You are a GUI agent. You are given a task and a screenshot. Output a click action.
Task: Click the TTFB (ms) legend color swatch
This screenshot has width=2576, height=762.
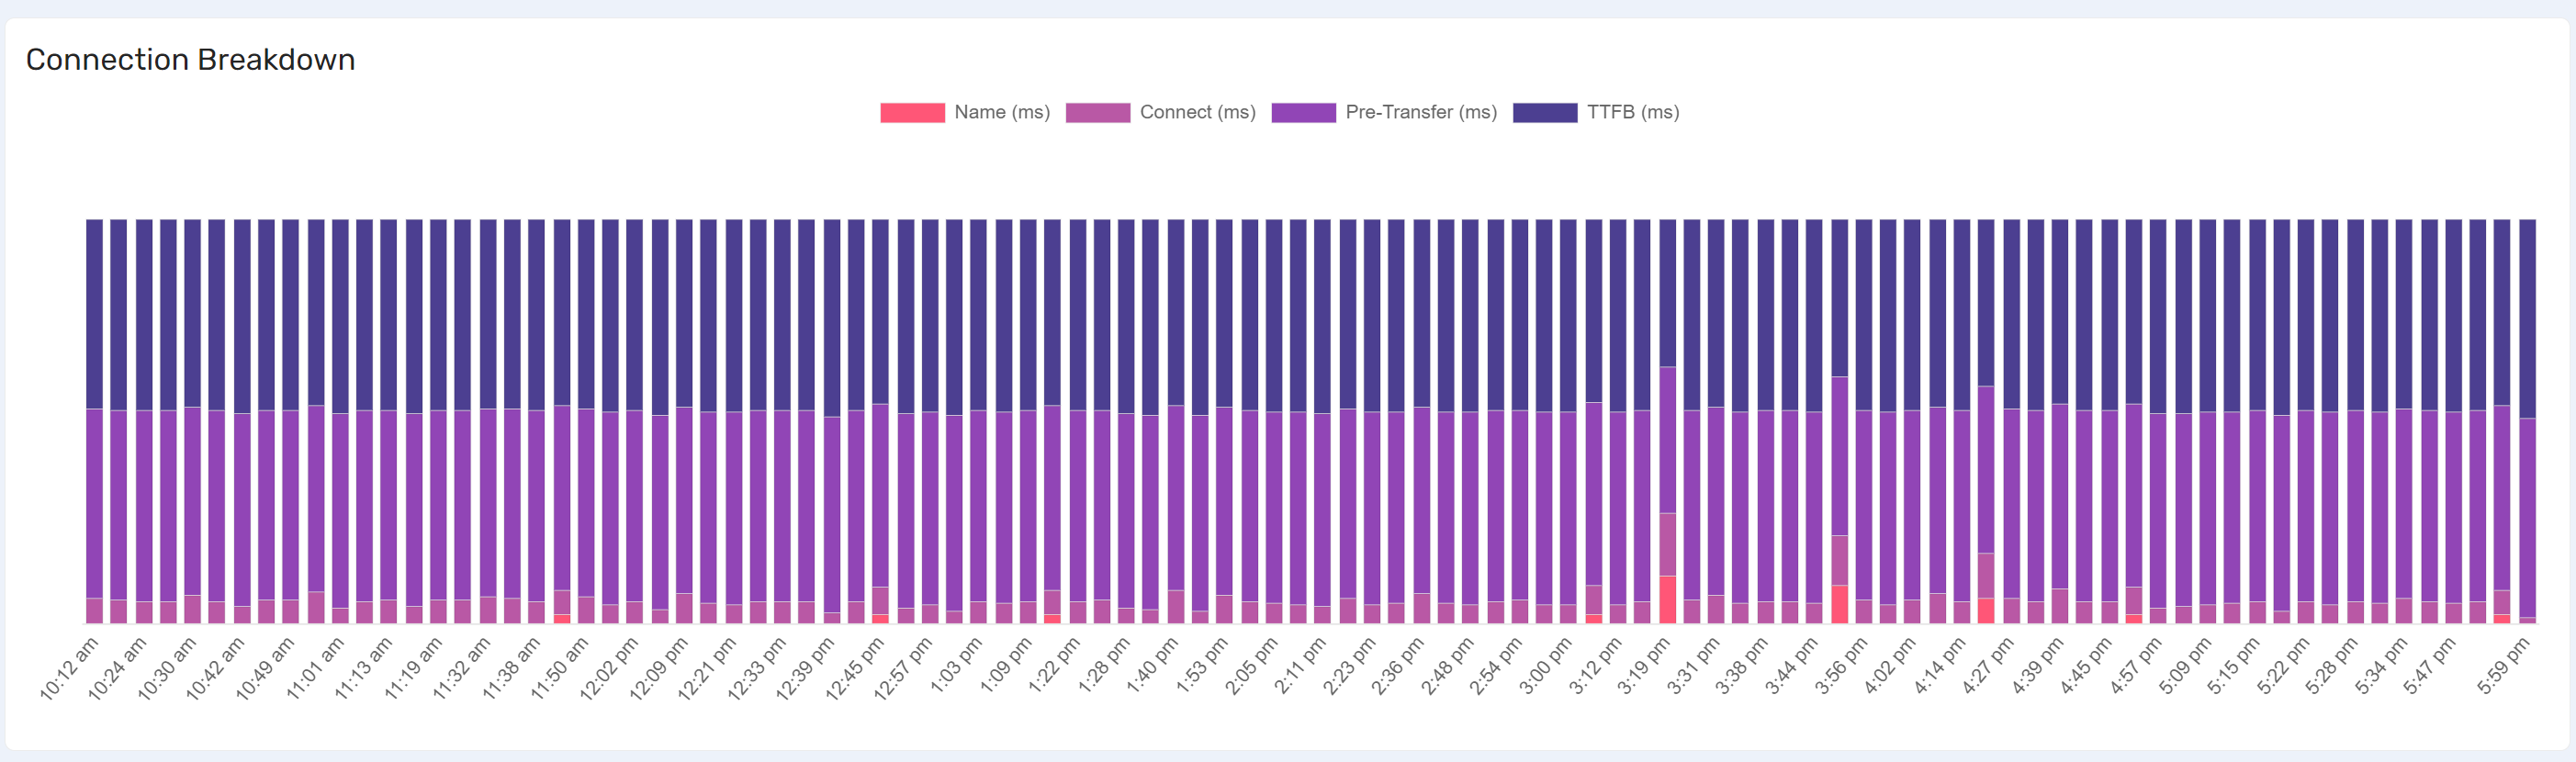click(1544, 113)
